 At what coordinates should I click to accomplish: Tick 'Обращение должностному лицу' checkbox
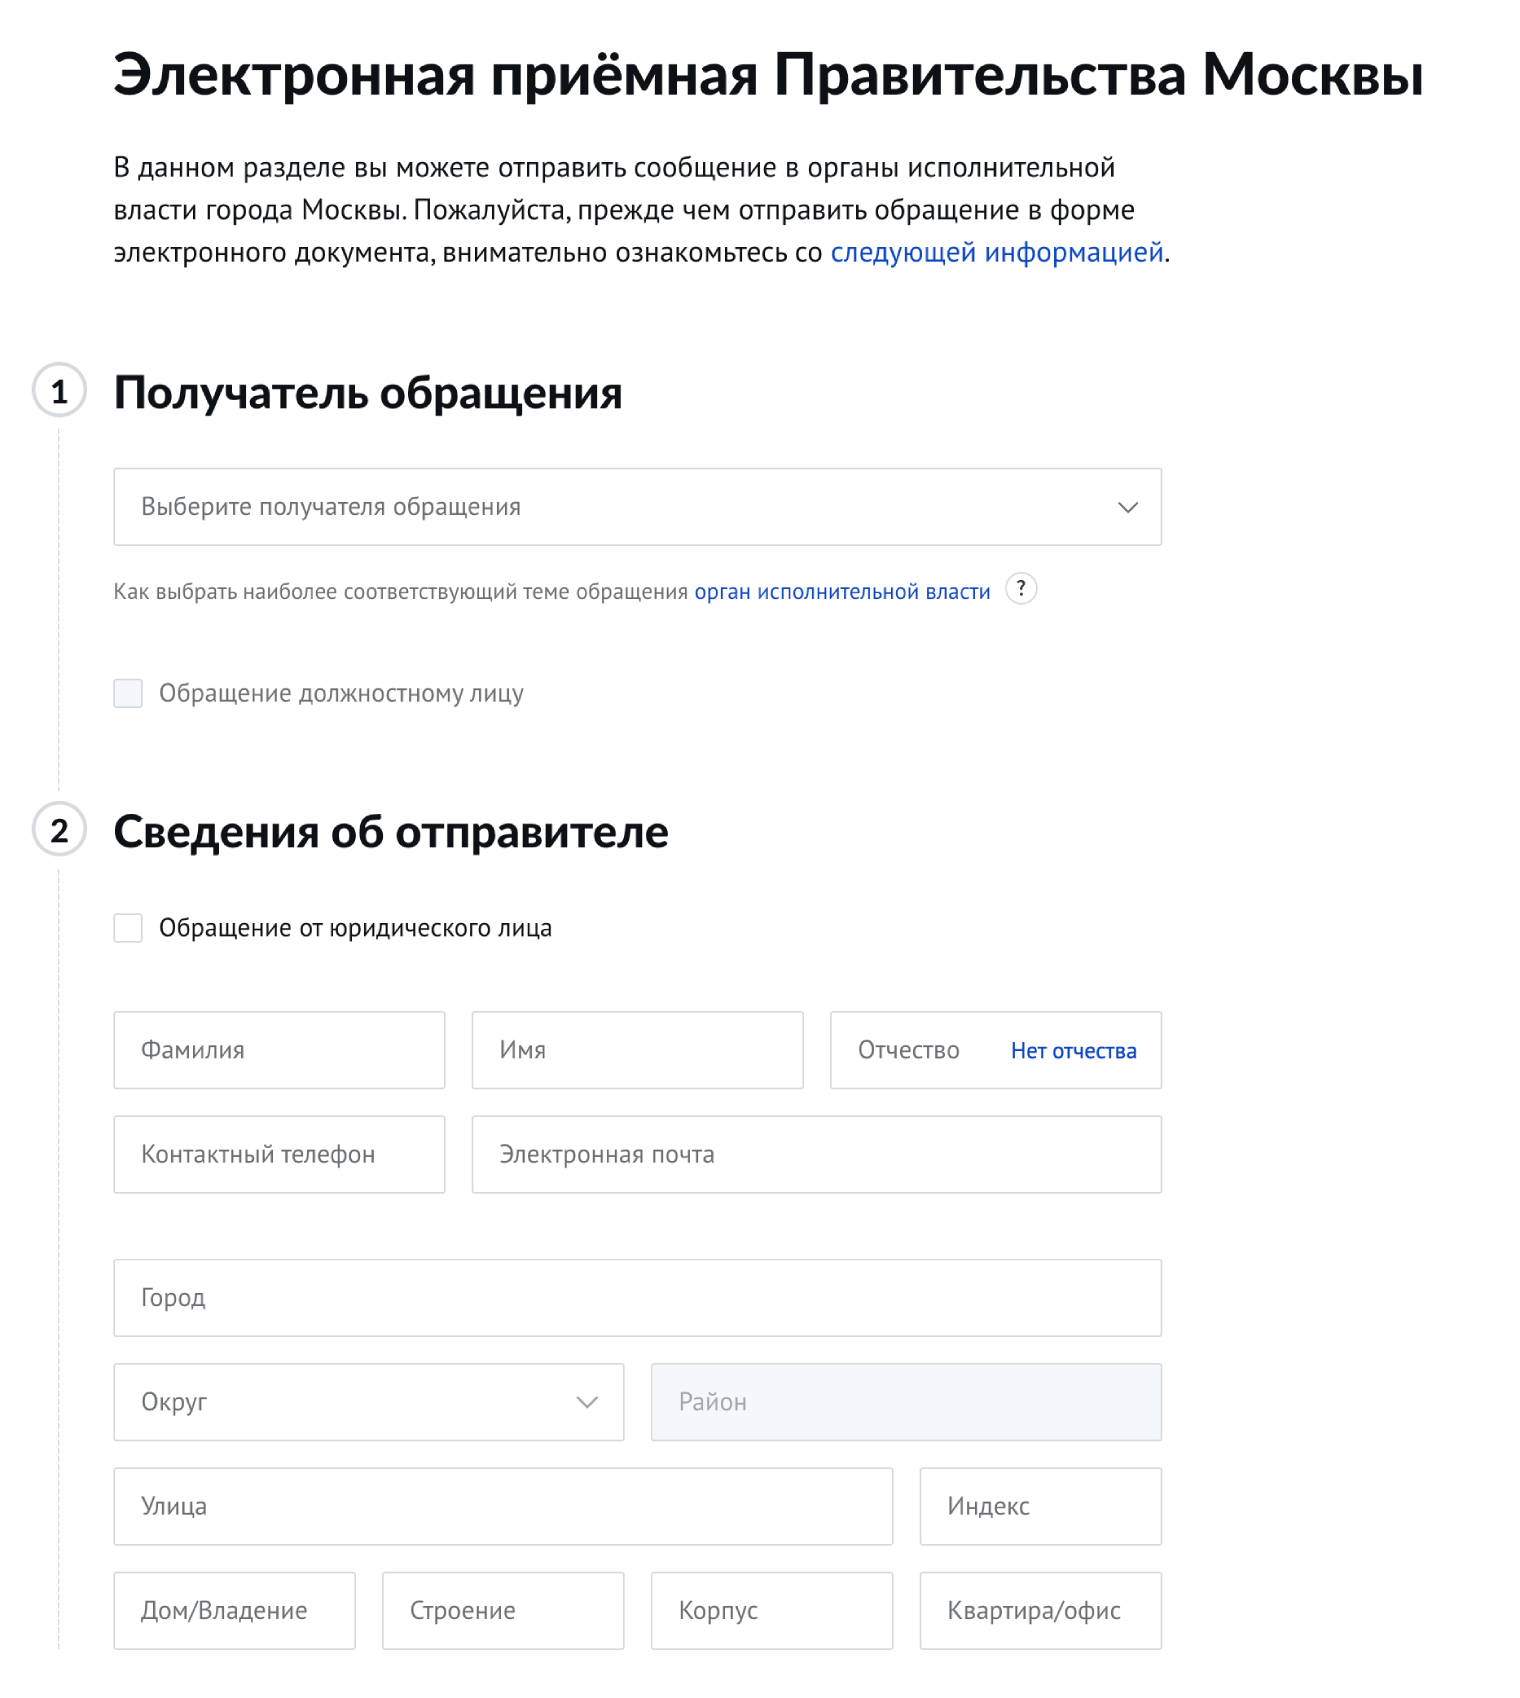(x=128, y=693)
